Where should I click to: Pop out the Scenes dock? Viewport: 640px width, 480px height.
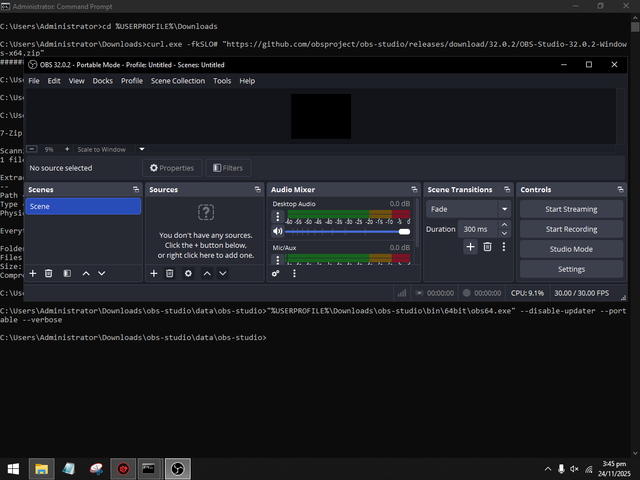click(x=136, y=189)
